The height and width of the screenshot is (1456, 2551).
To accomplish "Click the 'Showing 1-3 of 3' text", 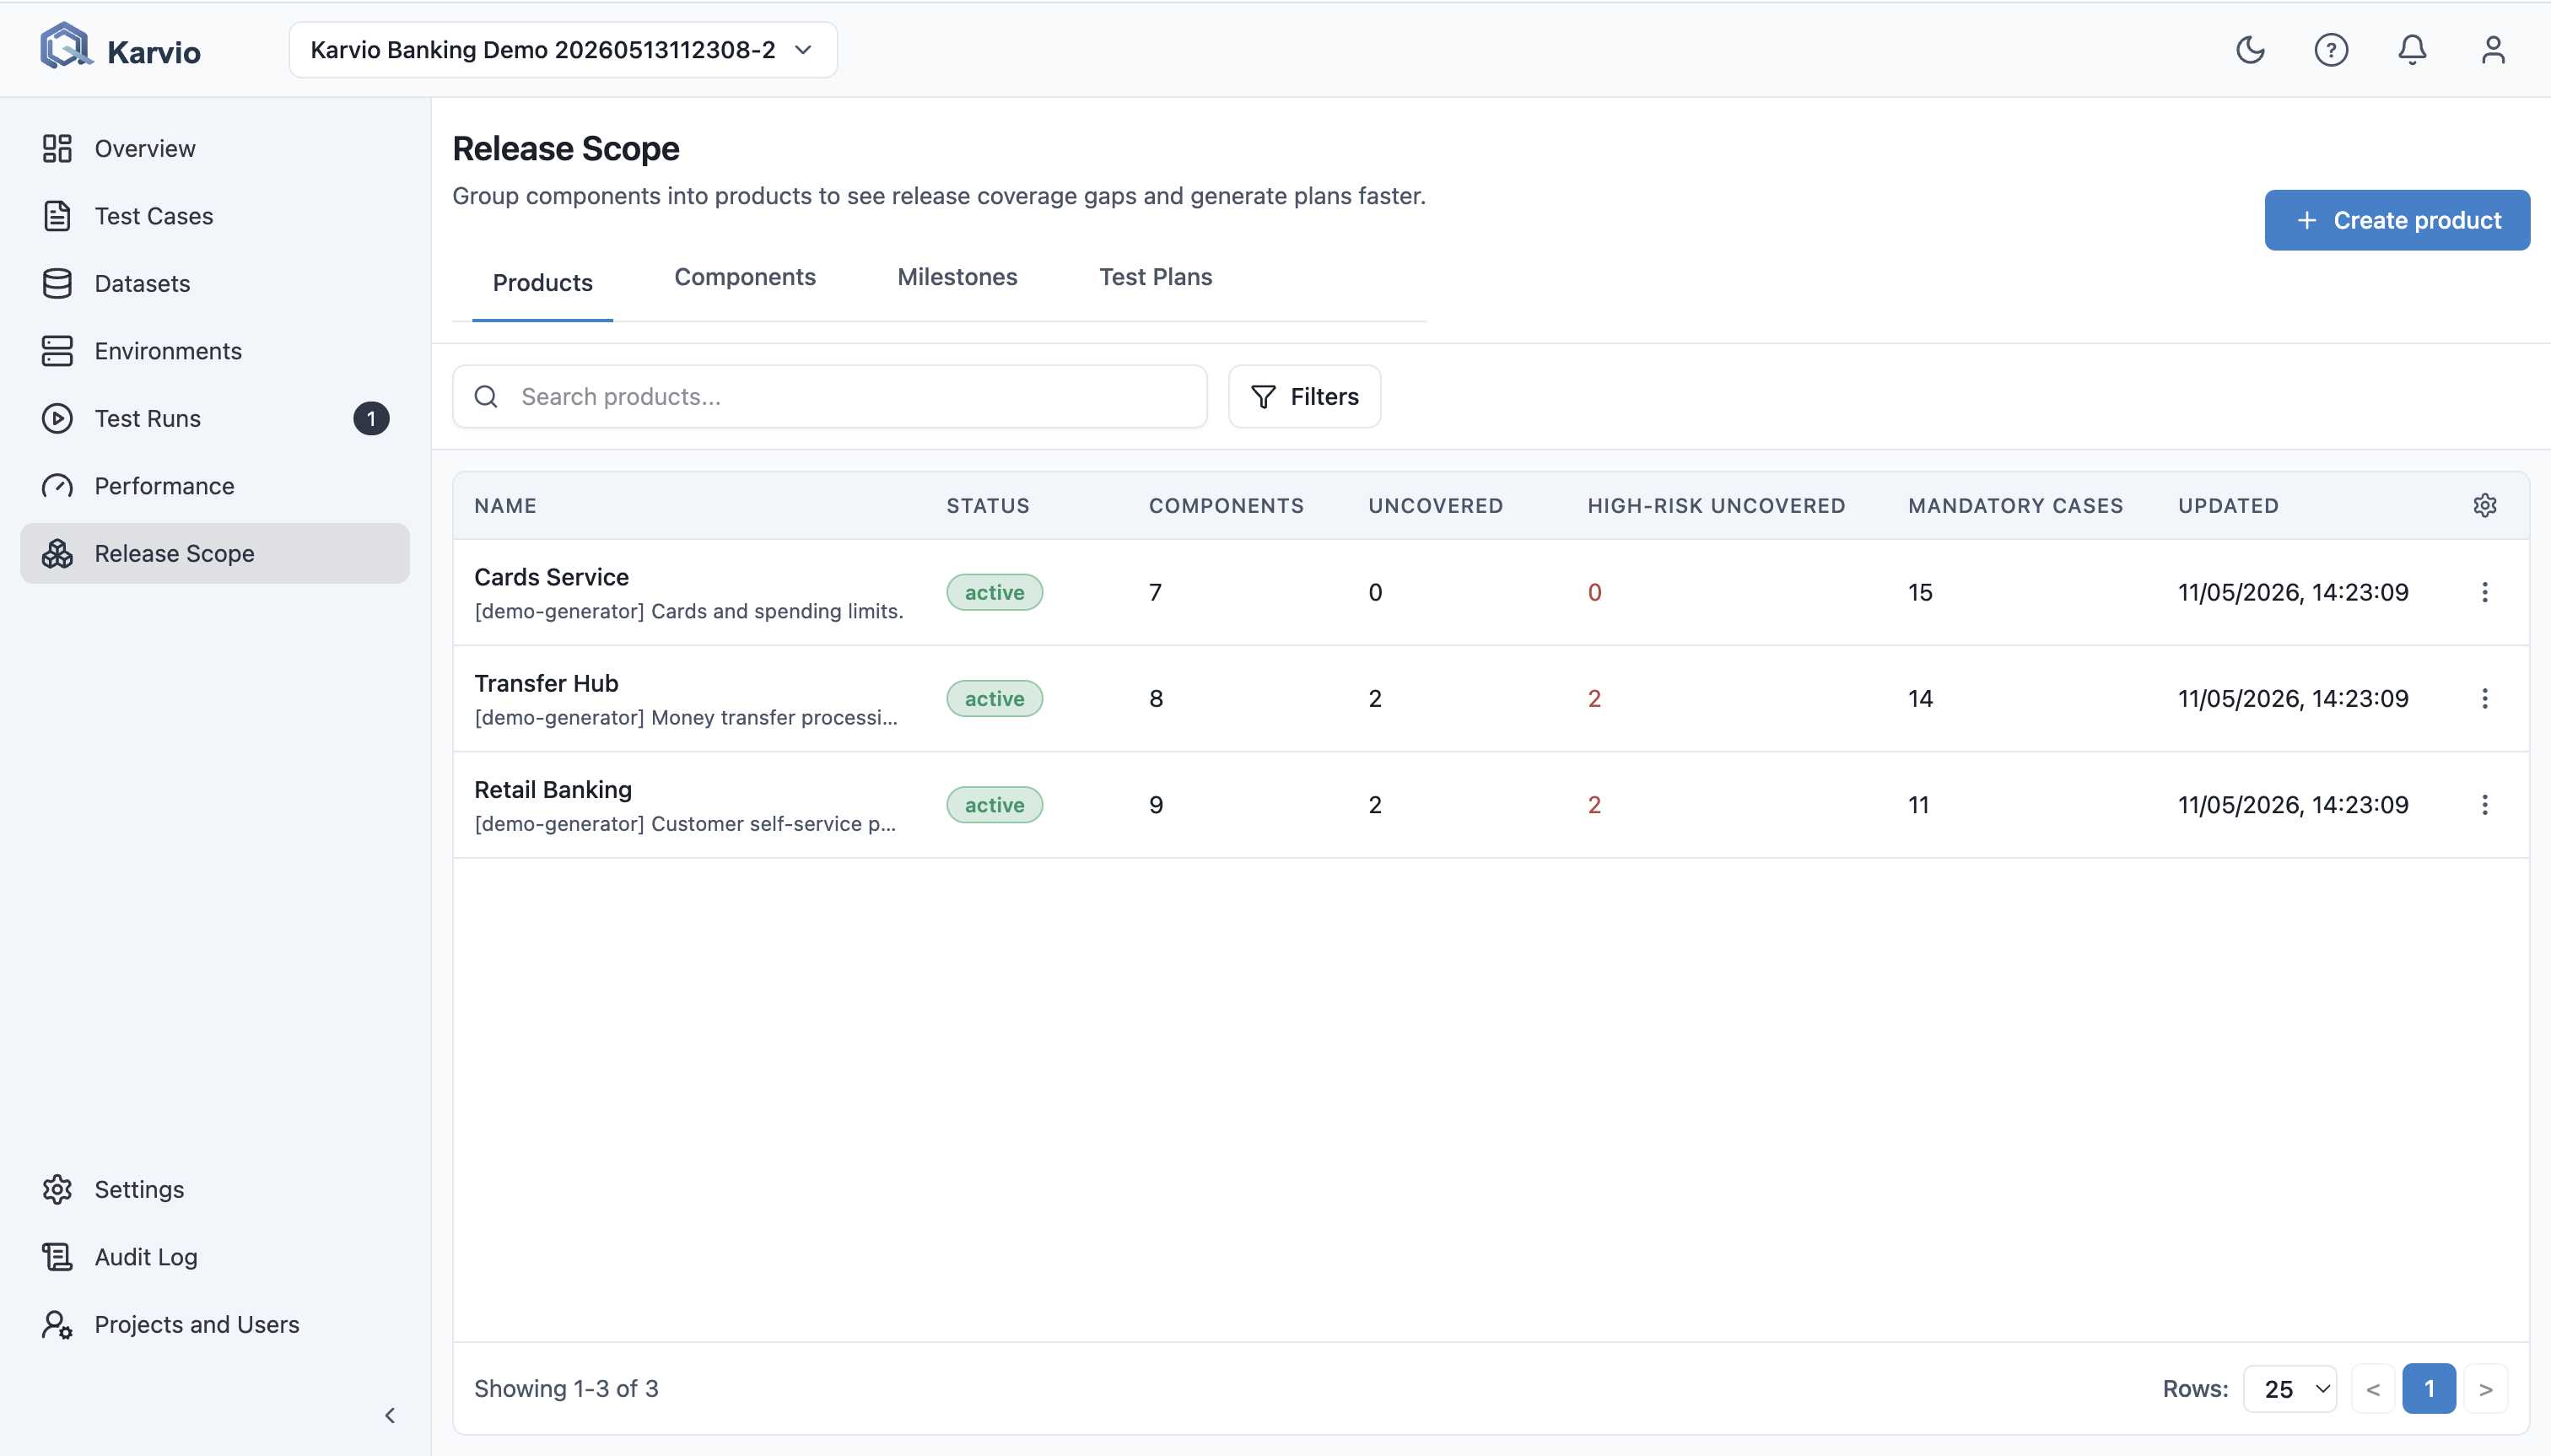I will [x=566, y=1389].
